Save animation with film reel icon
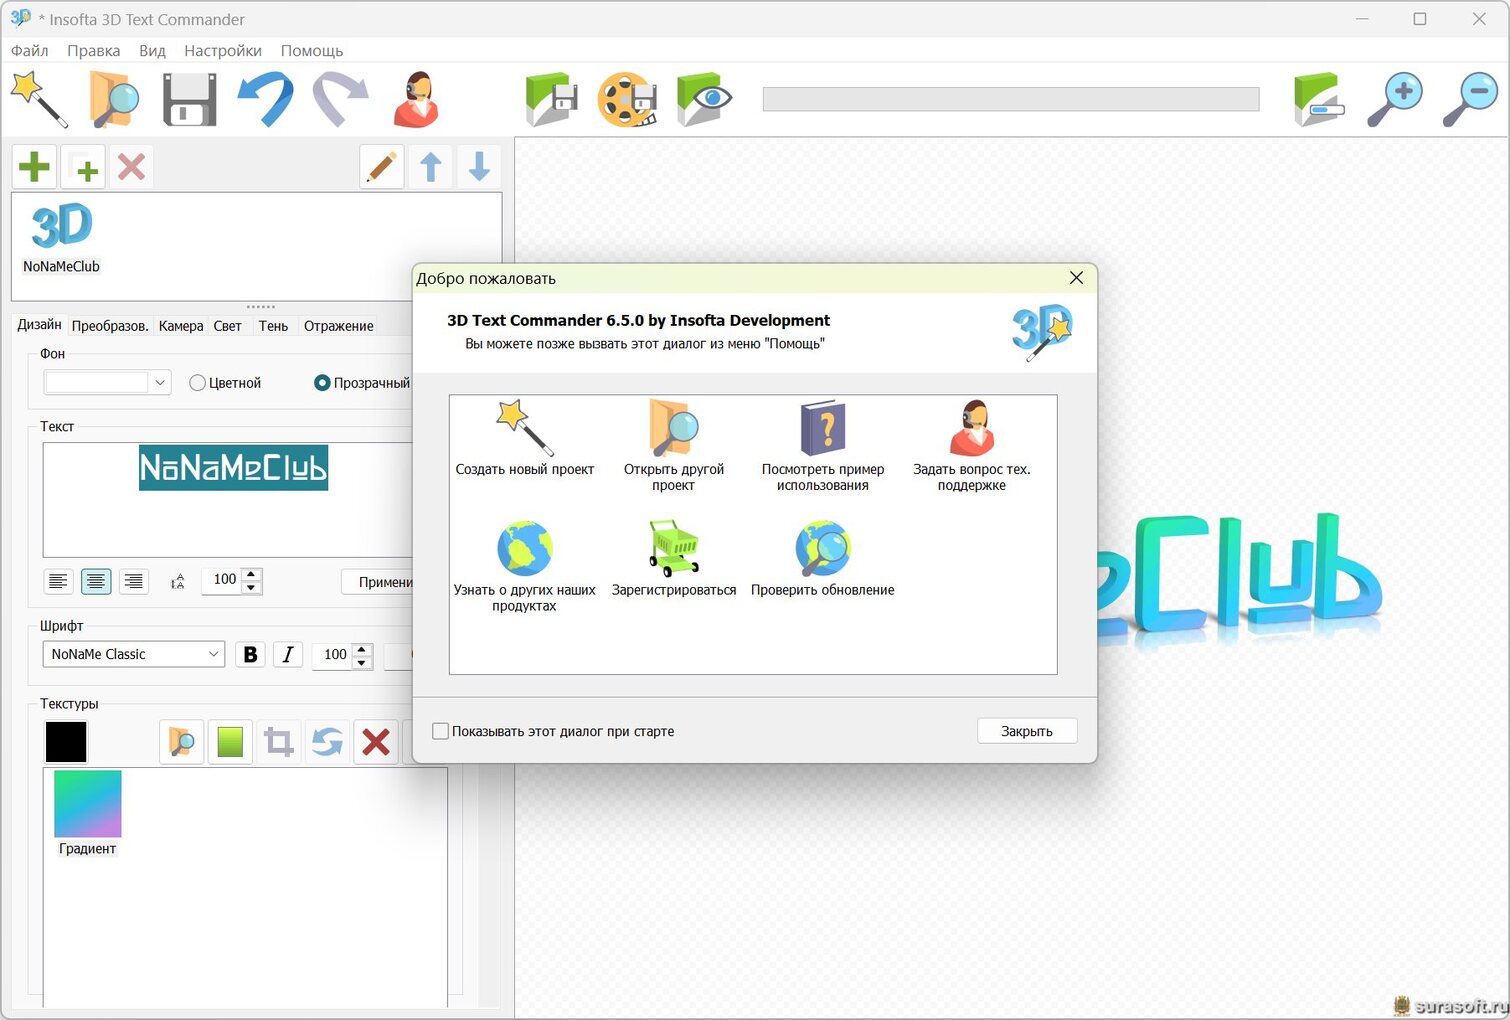 tap(628, 99)
